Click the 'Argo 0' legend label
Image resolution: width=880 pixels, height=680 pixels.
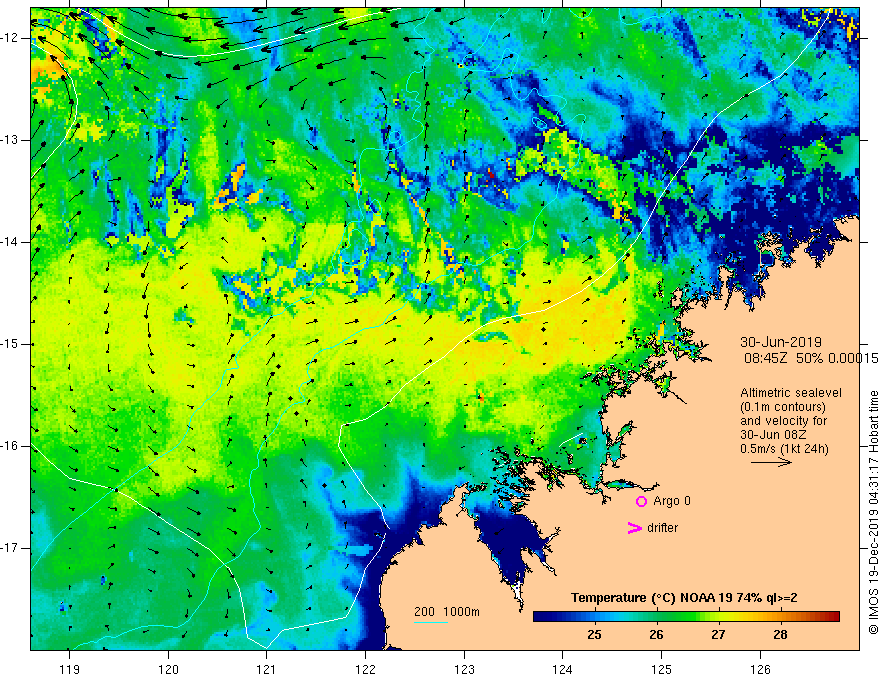tap(672, 501)
